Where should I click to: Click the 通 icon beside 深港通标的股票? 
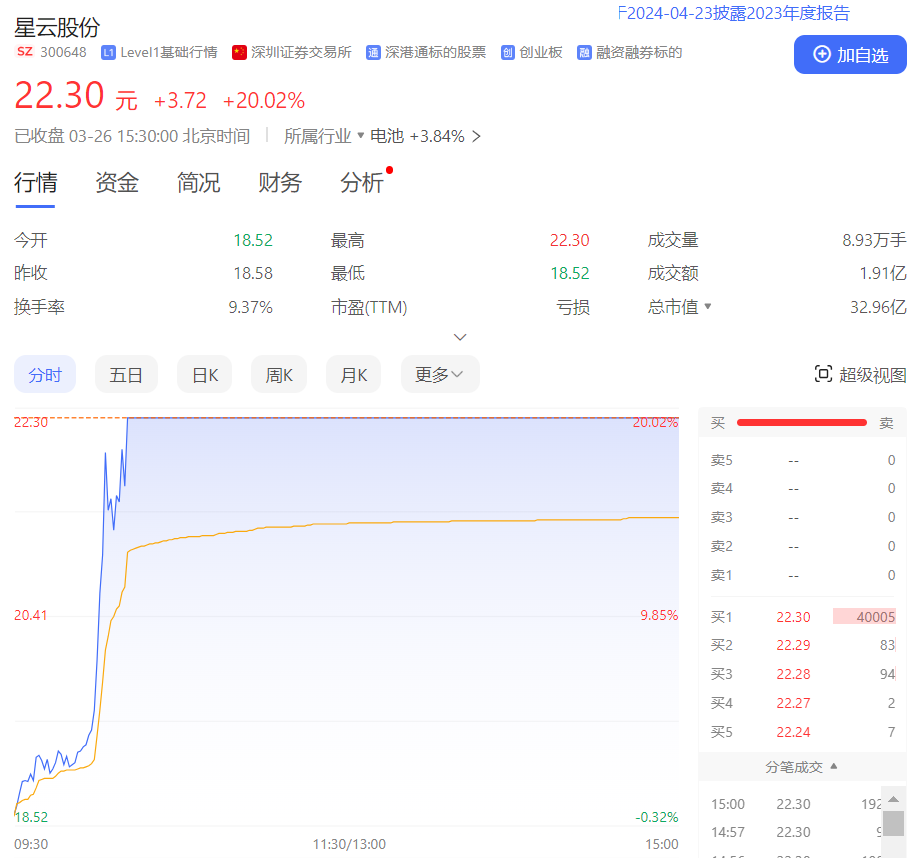pos(373,53)
